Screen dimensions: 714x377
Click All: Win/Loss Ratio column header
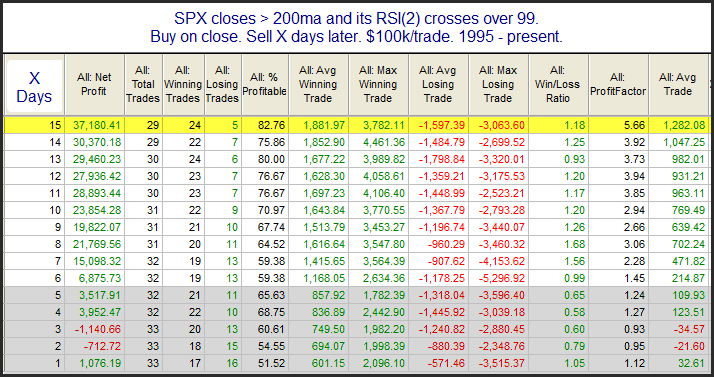(558, 85)
